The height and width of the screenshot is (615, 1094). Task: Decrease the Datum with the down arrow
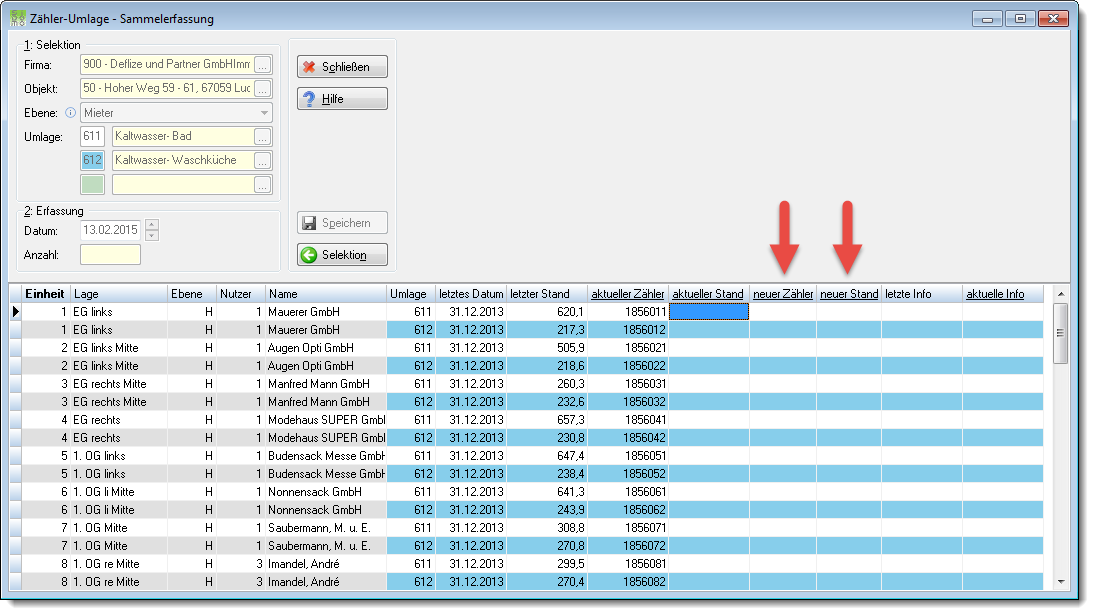click(152, 235)
